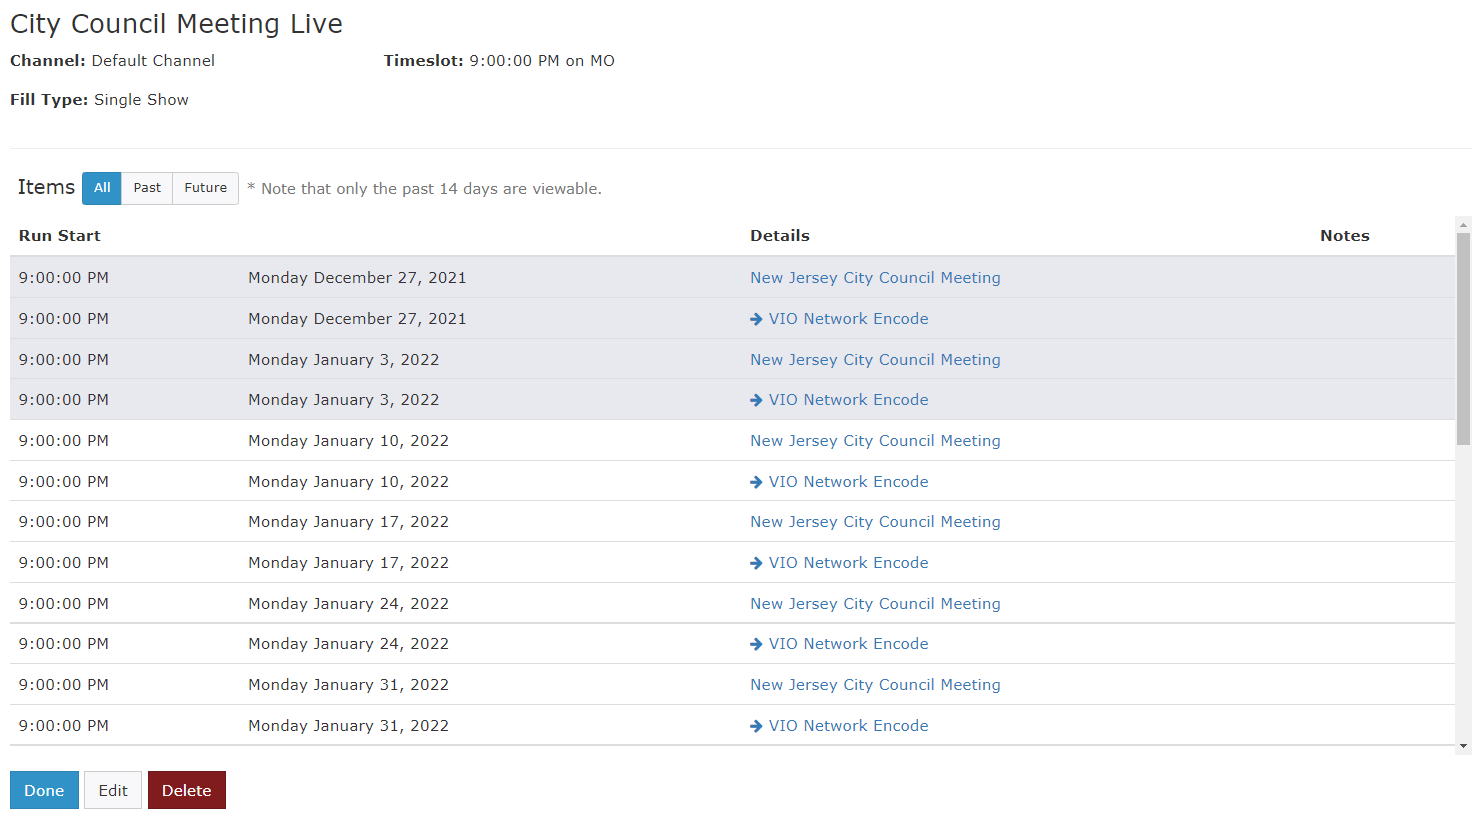Click the items list scrollbar thumb
Image resolution: width=1476 pixels, height=824 pixels.
[1463, 338]
